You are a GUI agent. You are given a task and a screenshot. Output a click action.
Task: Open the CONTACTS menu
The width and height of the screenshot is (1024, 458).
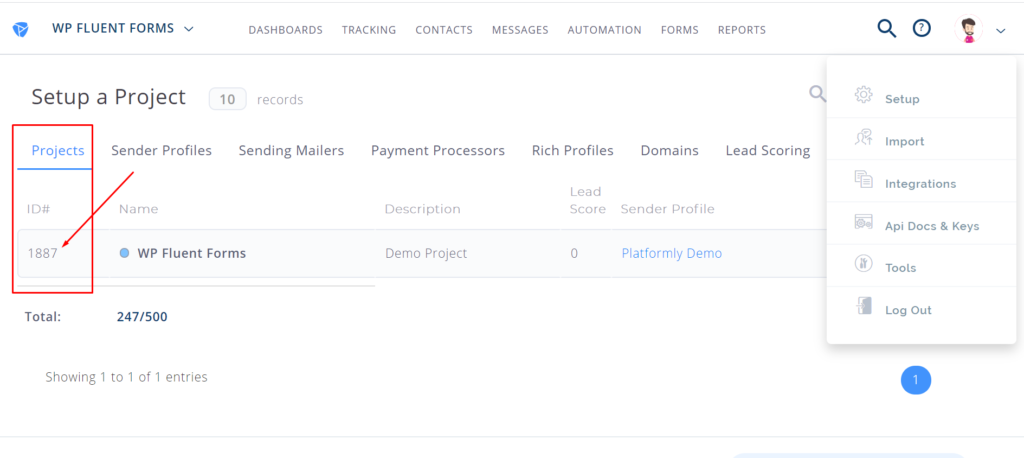point(444,30)
